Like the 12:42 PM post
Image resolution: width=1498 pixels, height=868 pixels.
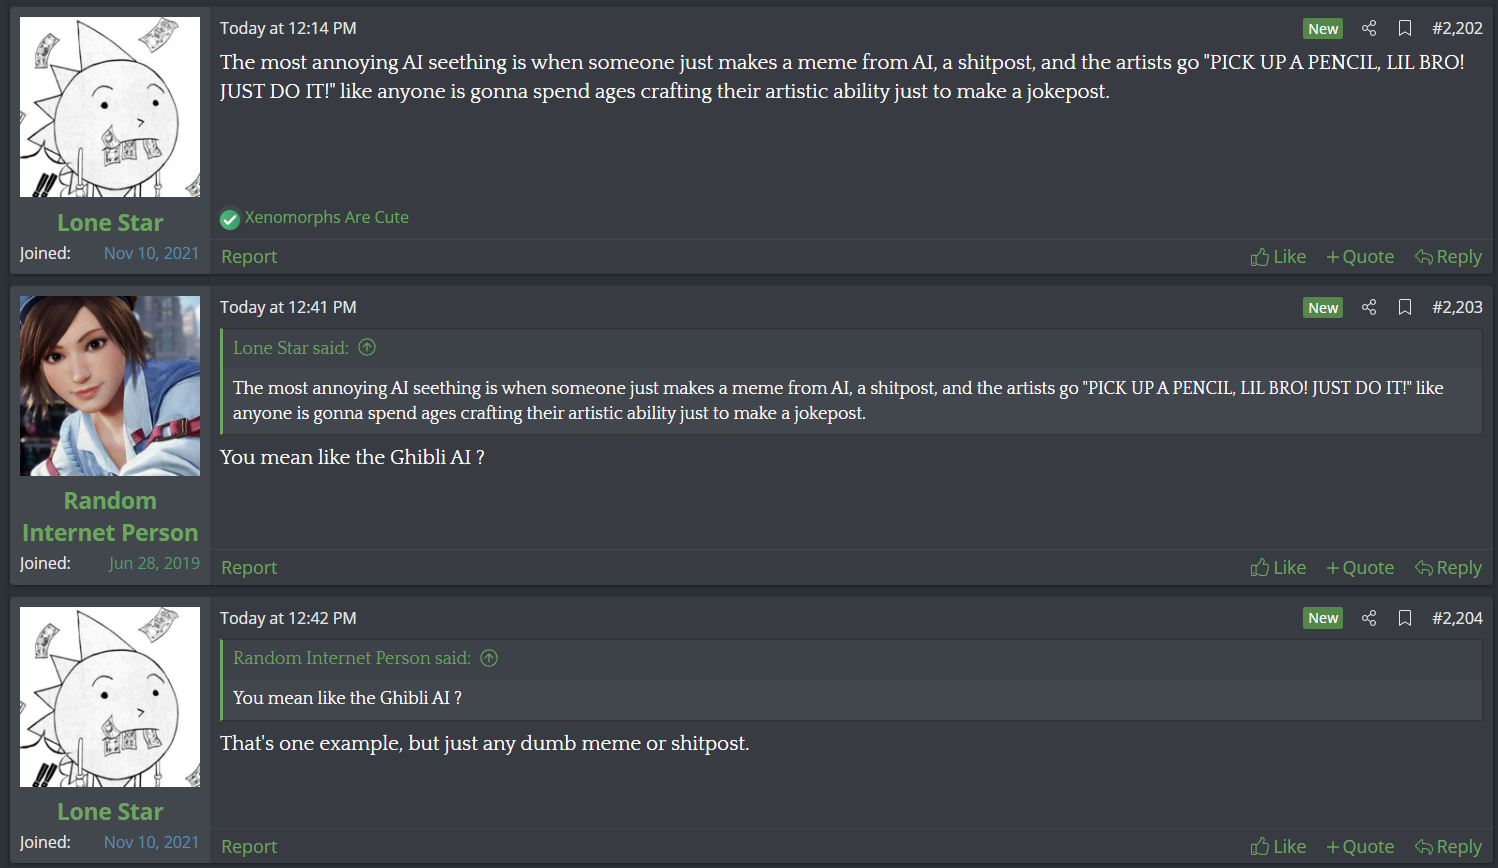(1278, 847)
